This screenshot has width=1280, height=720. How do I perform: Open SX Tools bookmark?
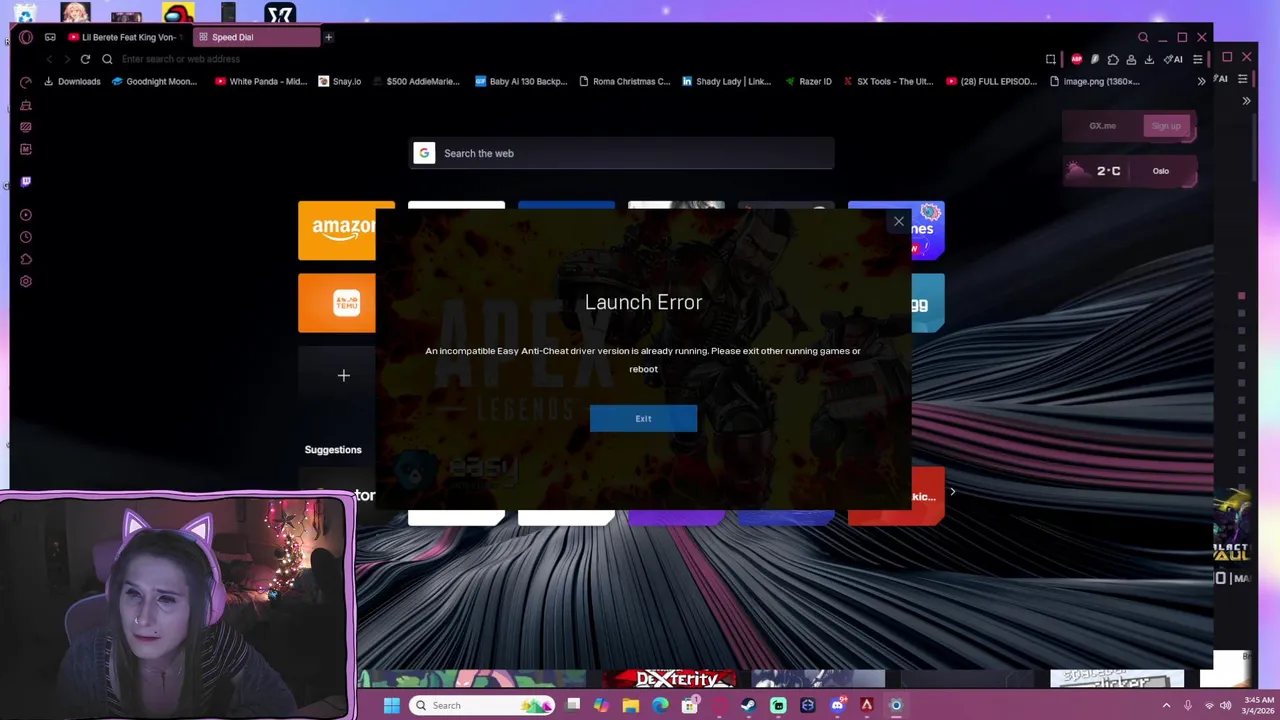(x=888, y=81)
